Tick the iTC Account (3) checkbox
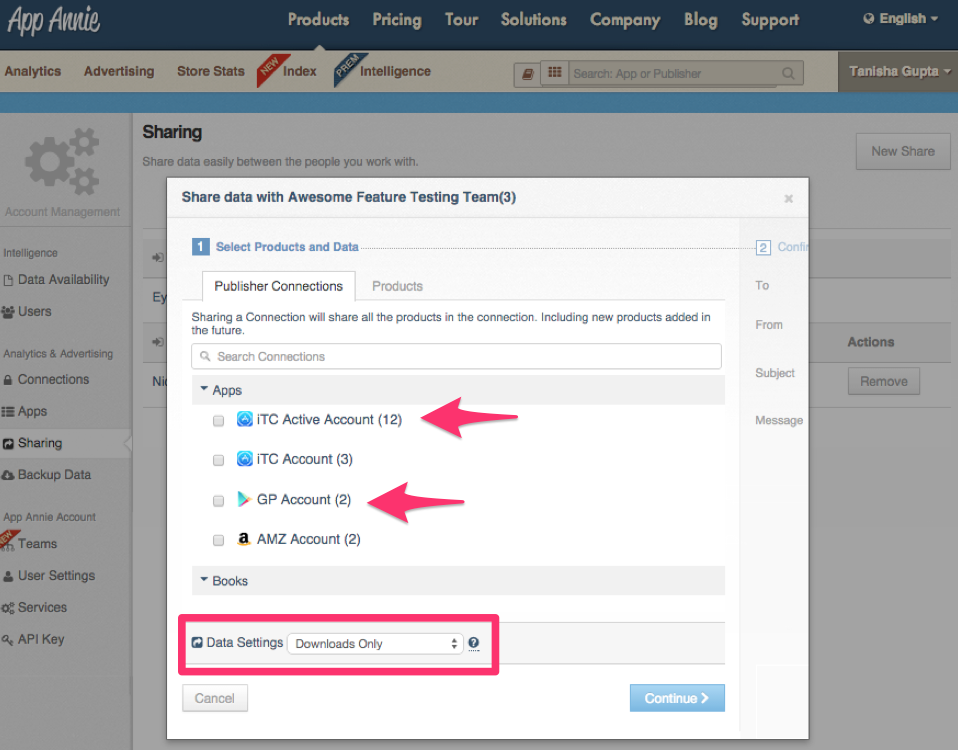 (218, 460)
